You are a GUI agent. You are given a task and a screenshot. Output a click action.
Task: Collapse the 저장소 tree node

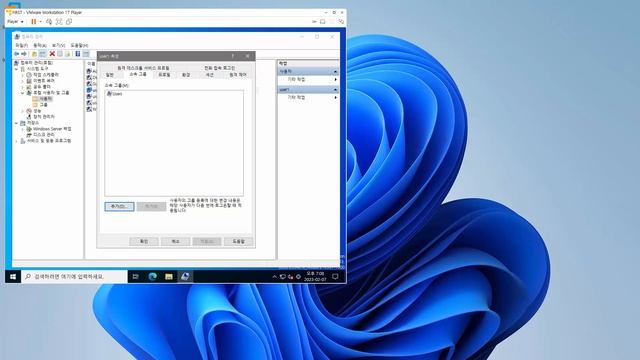[17, 123]
